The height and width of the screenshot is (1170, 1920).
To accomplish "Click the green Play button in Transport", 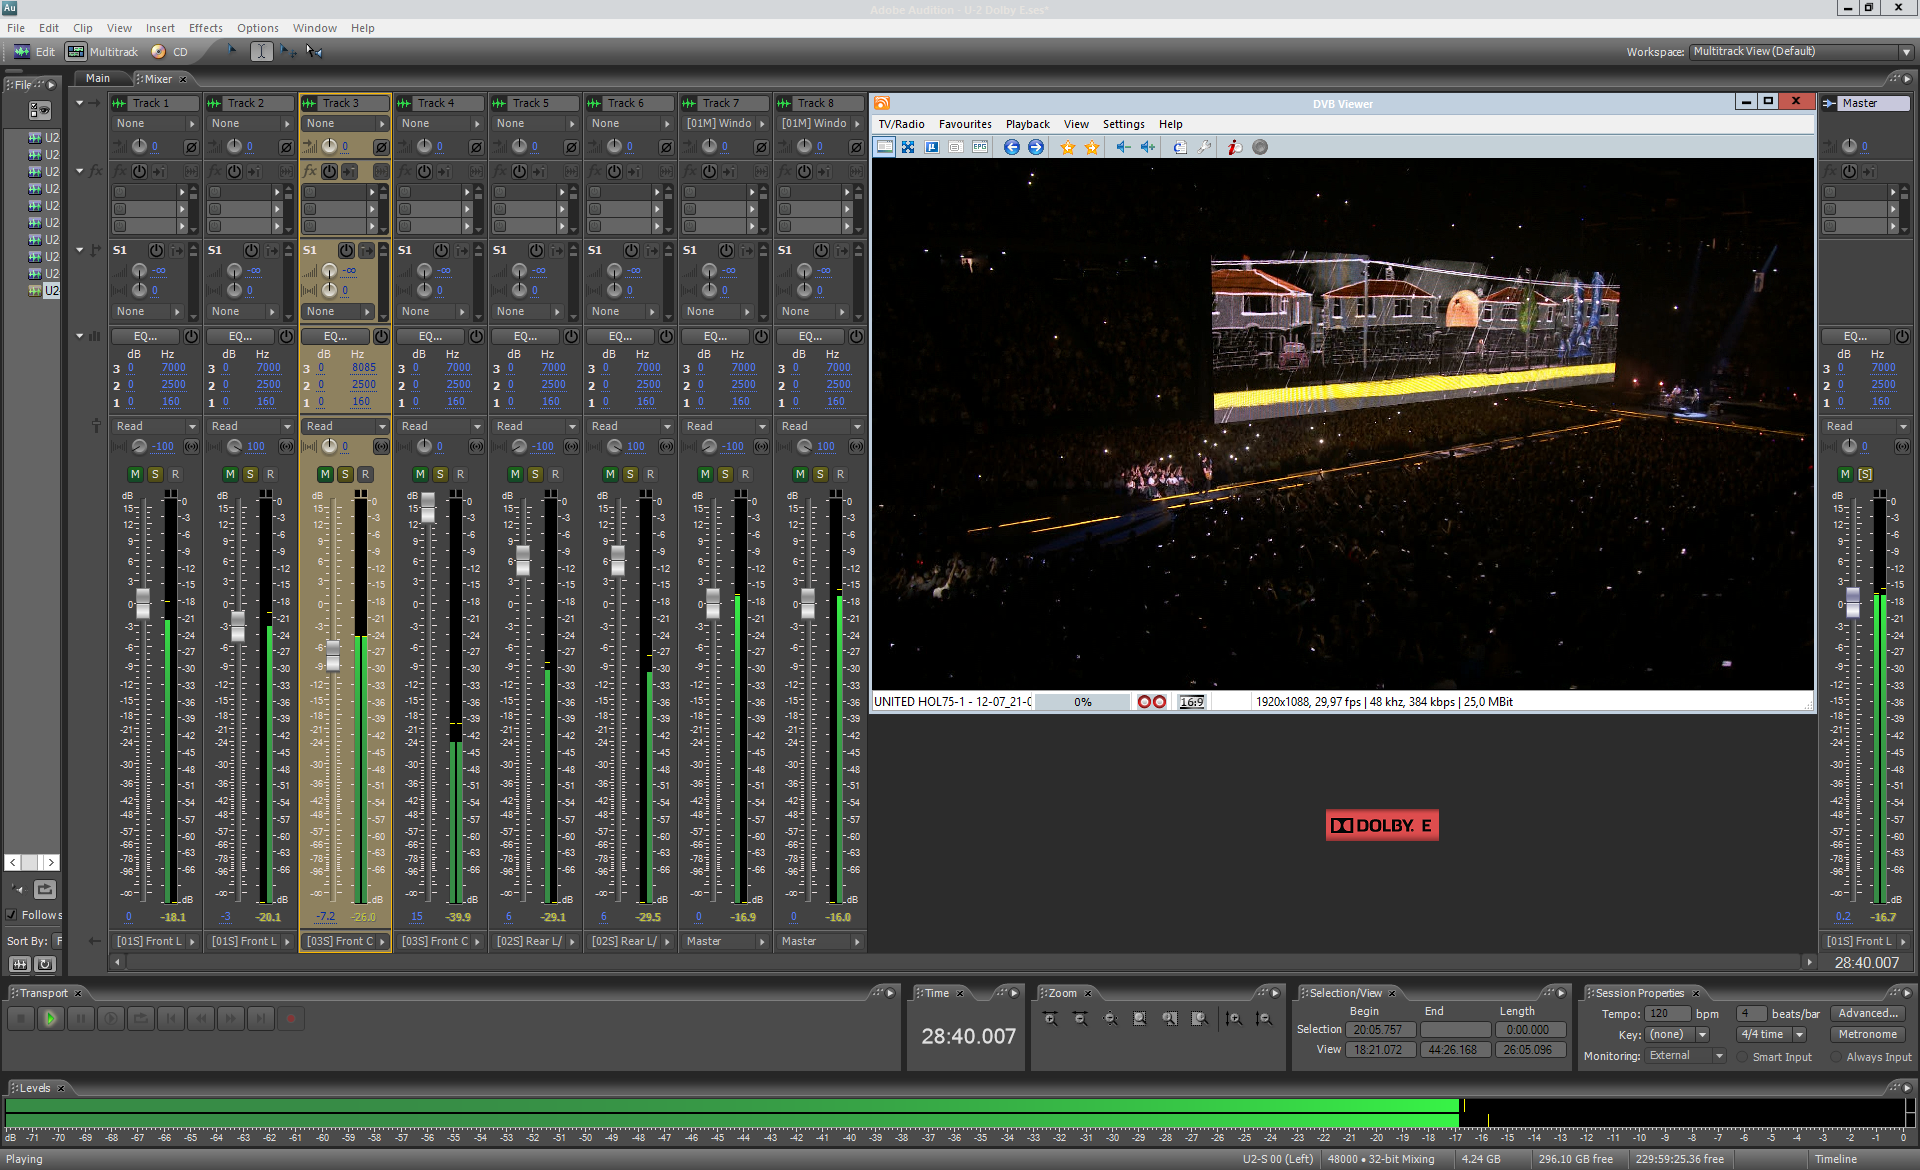I will 50,1019.
